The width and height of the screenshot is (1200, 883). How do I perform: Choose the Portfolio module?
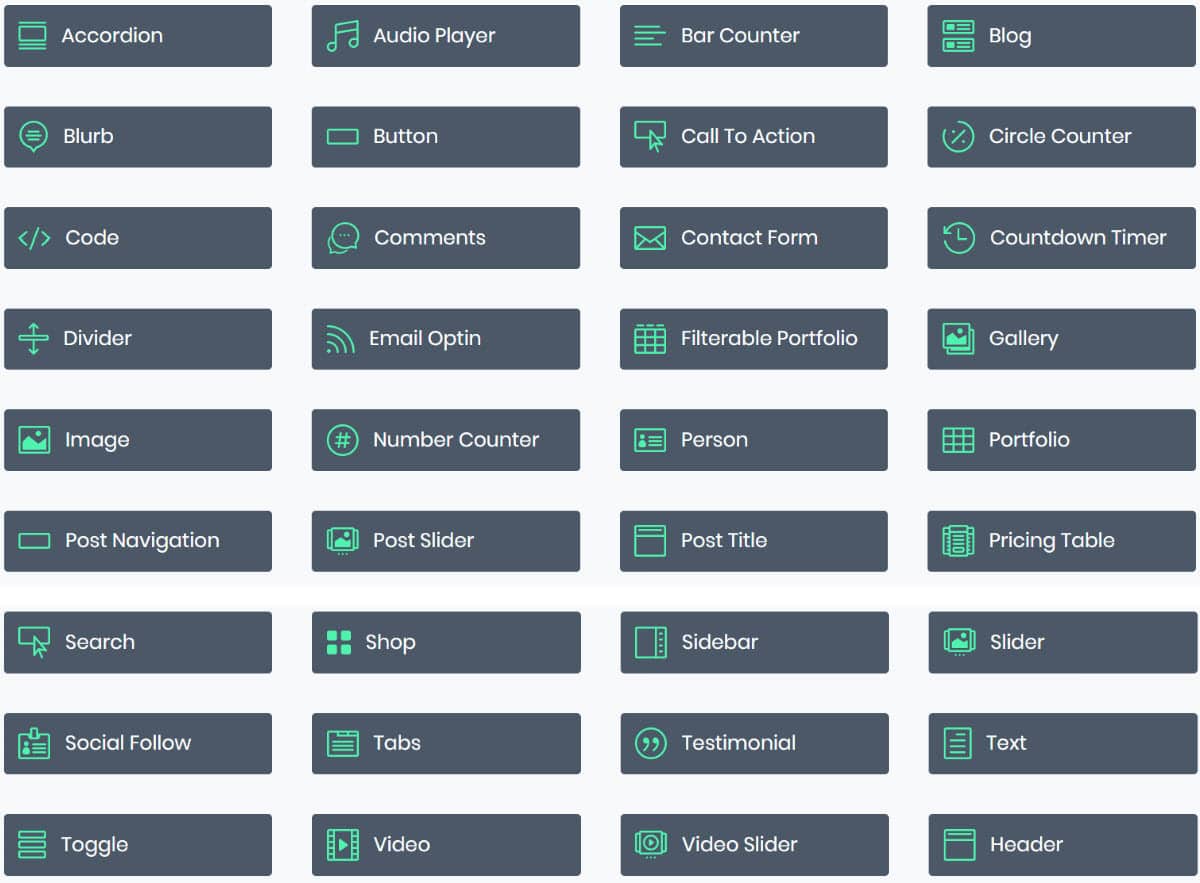[x=1062, y=440]
